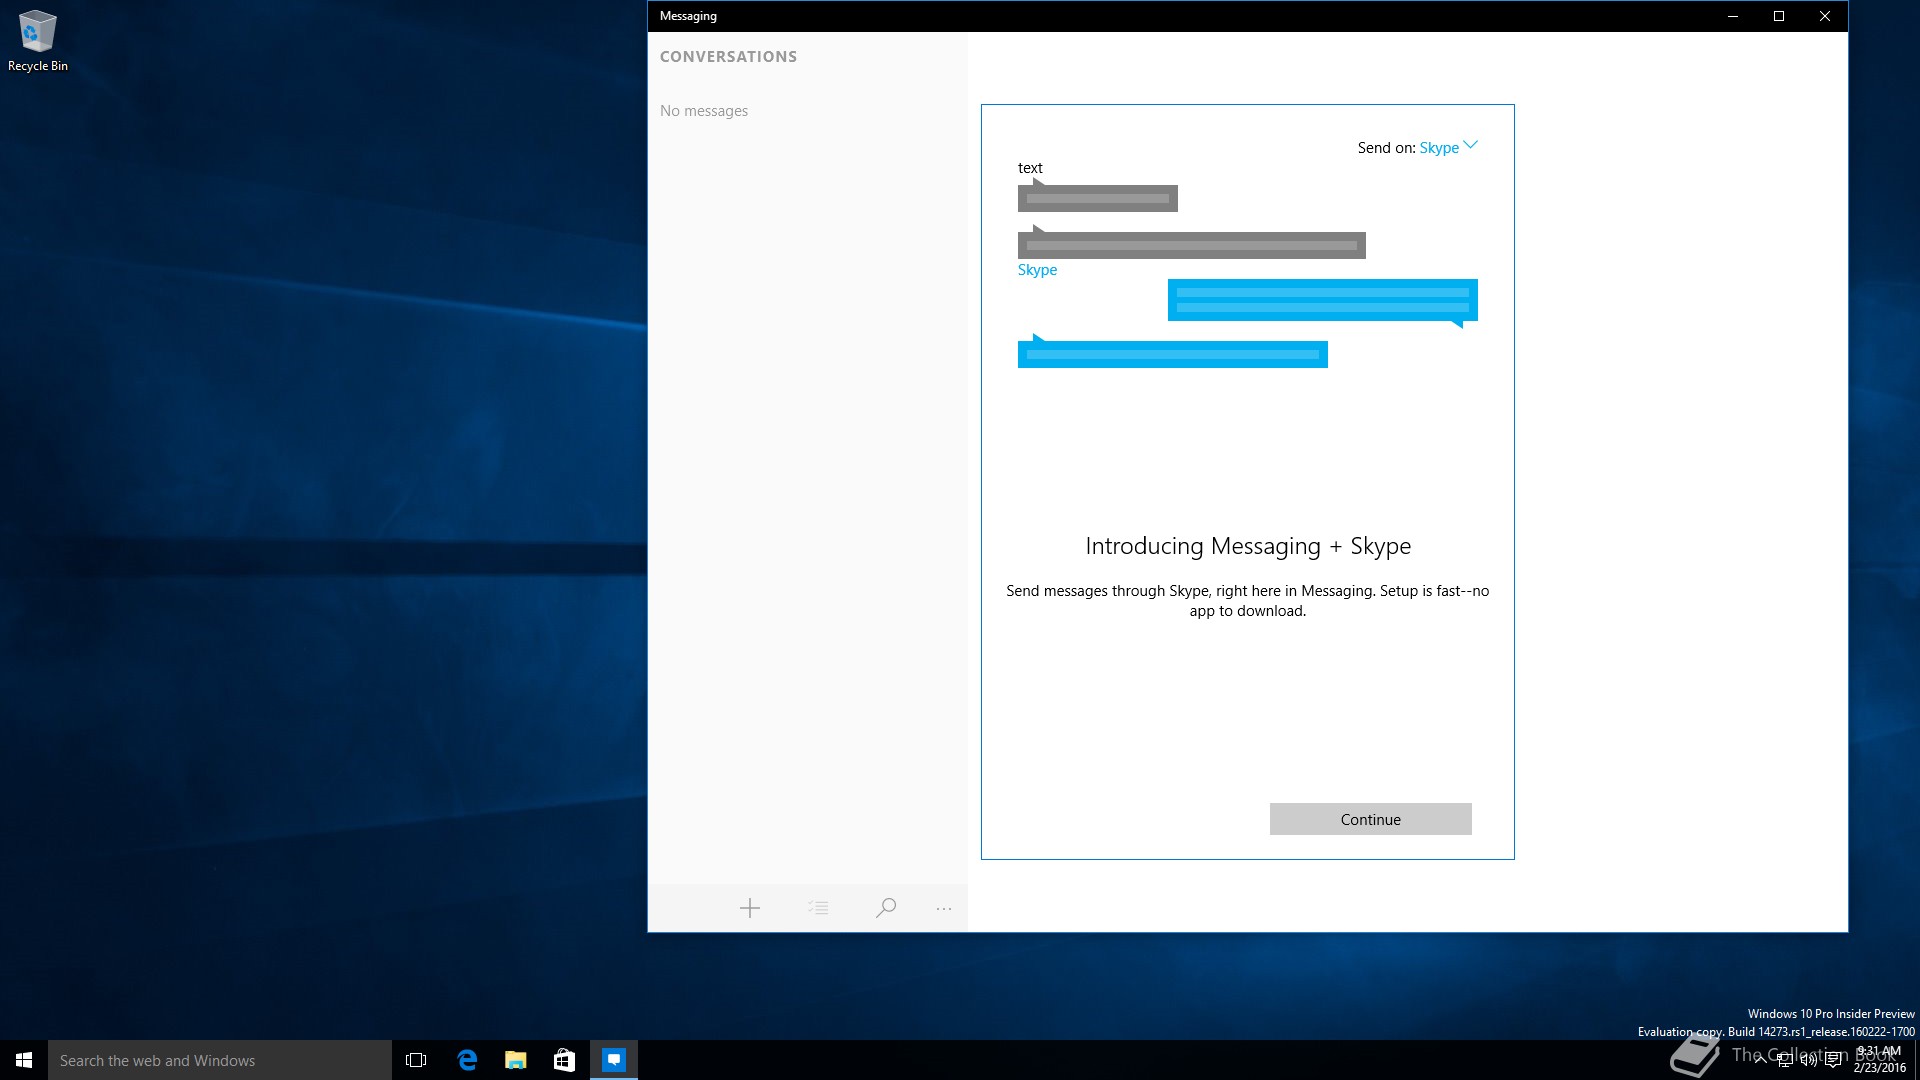Launch Microsoft Edge from the taskbar

pyautogui.click(x=467, y=1060)
